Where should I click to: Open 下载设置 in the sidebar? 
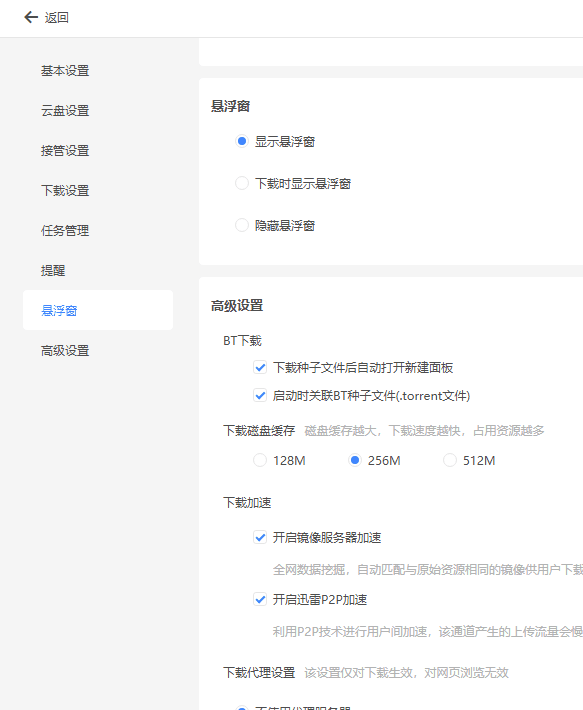pos(65,190)
